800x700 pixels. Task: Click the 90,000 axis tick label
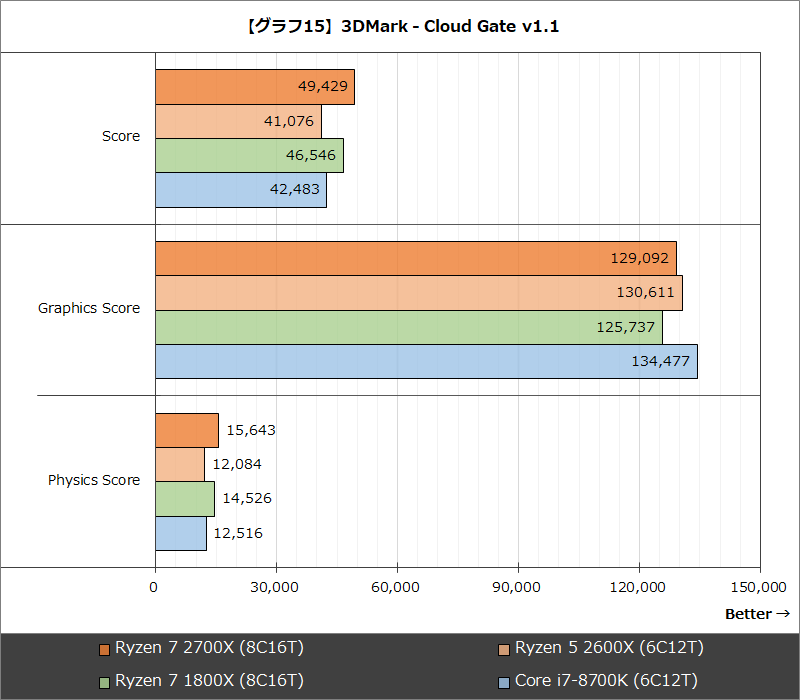point(516,590)
